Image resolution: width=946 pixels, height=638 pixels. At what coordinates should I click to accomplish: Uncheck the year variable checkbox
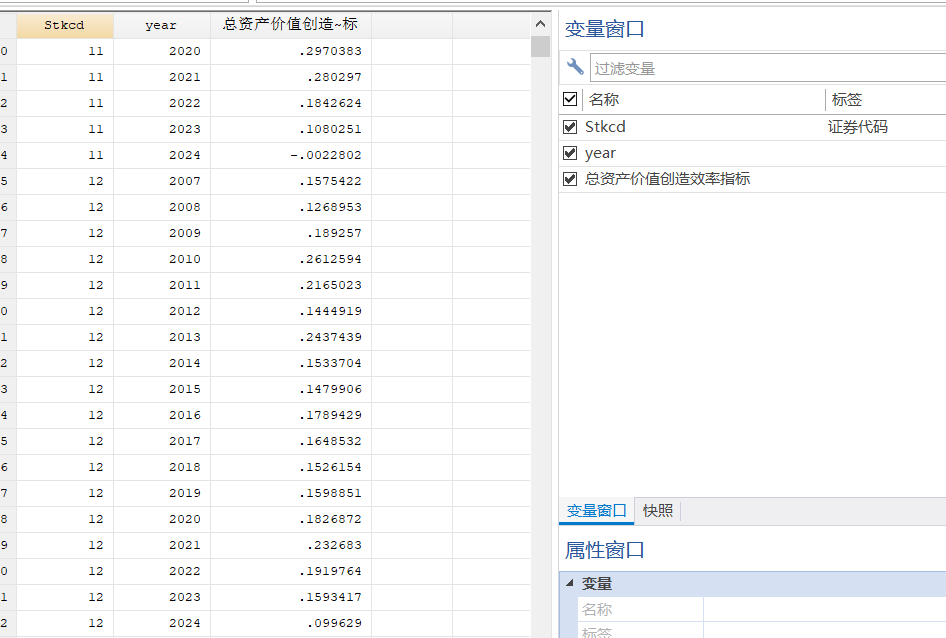(570, 153)
